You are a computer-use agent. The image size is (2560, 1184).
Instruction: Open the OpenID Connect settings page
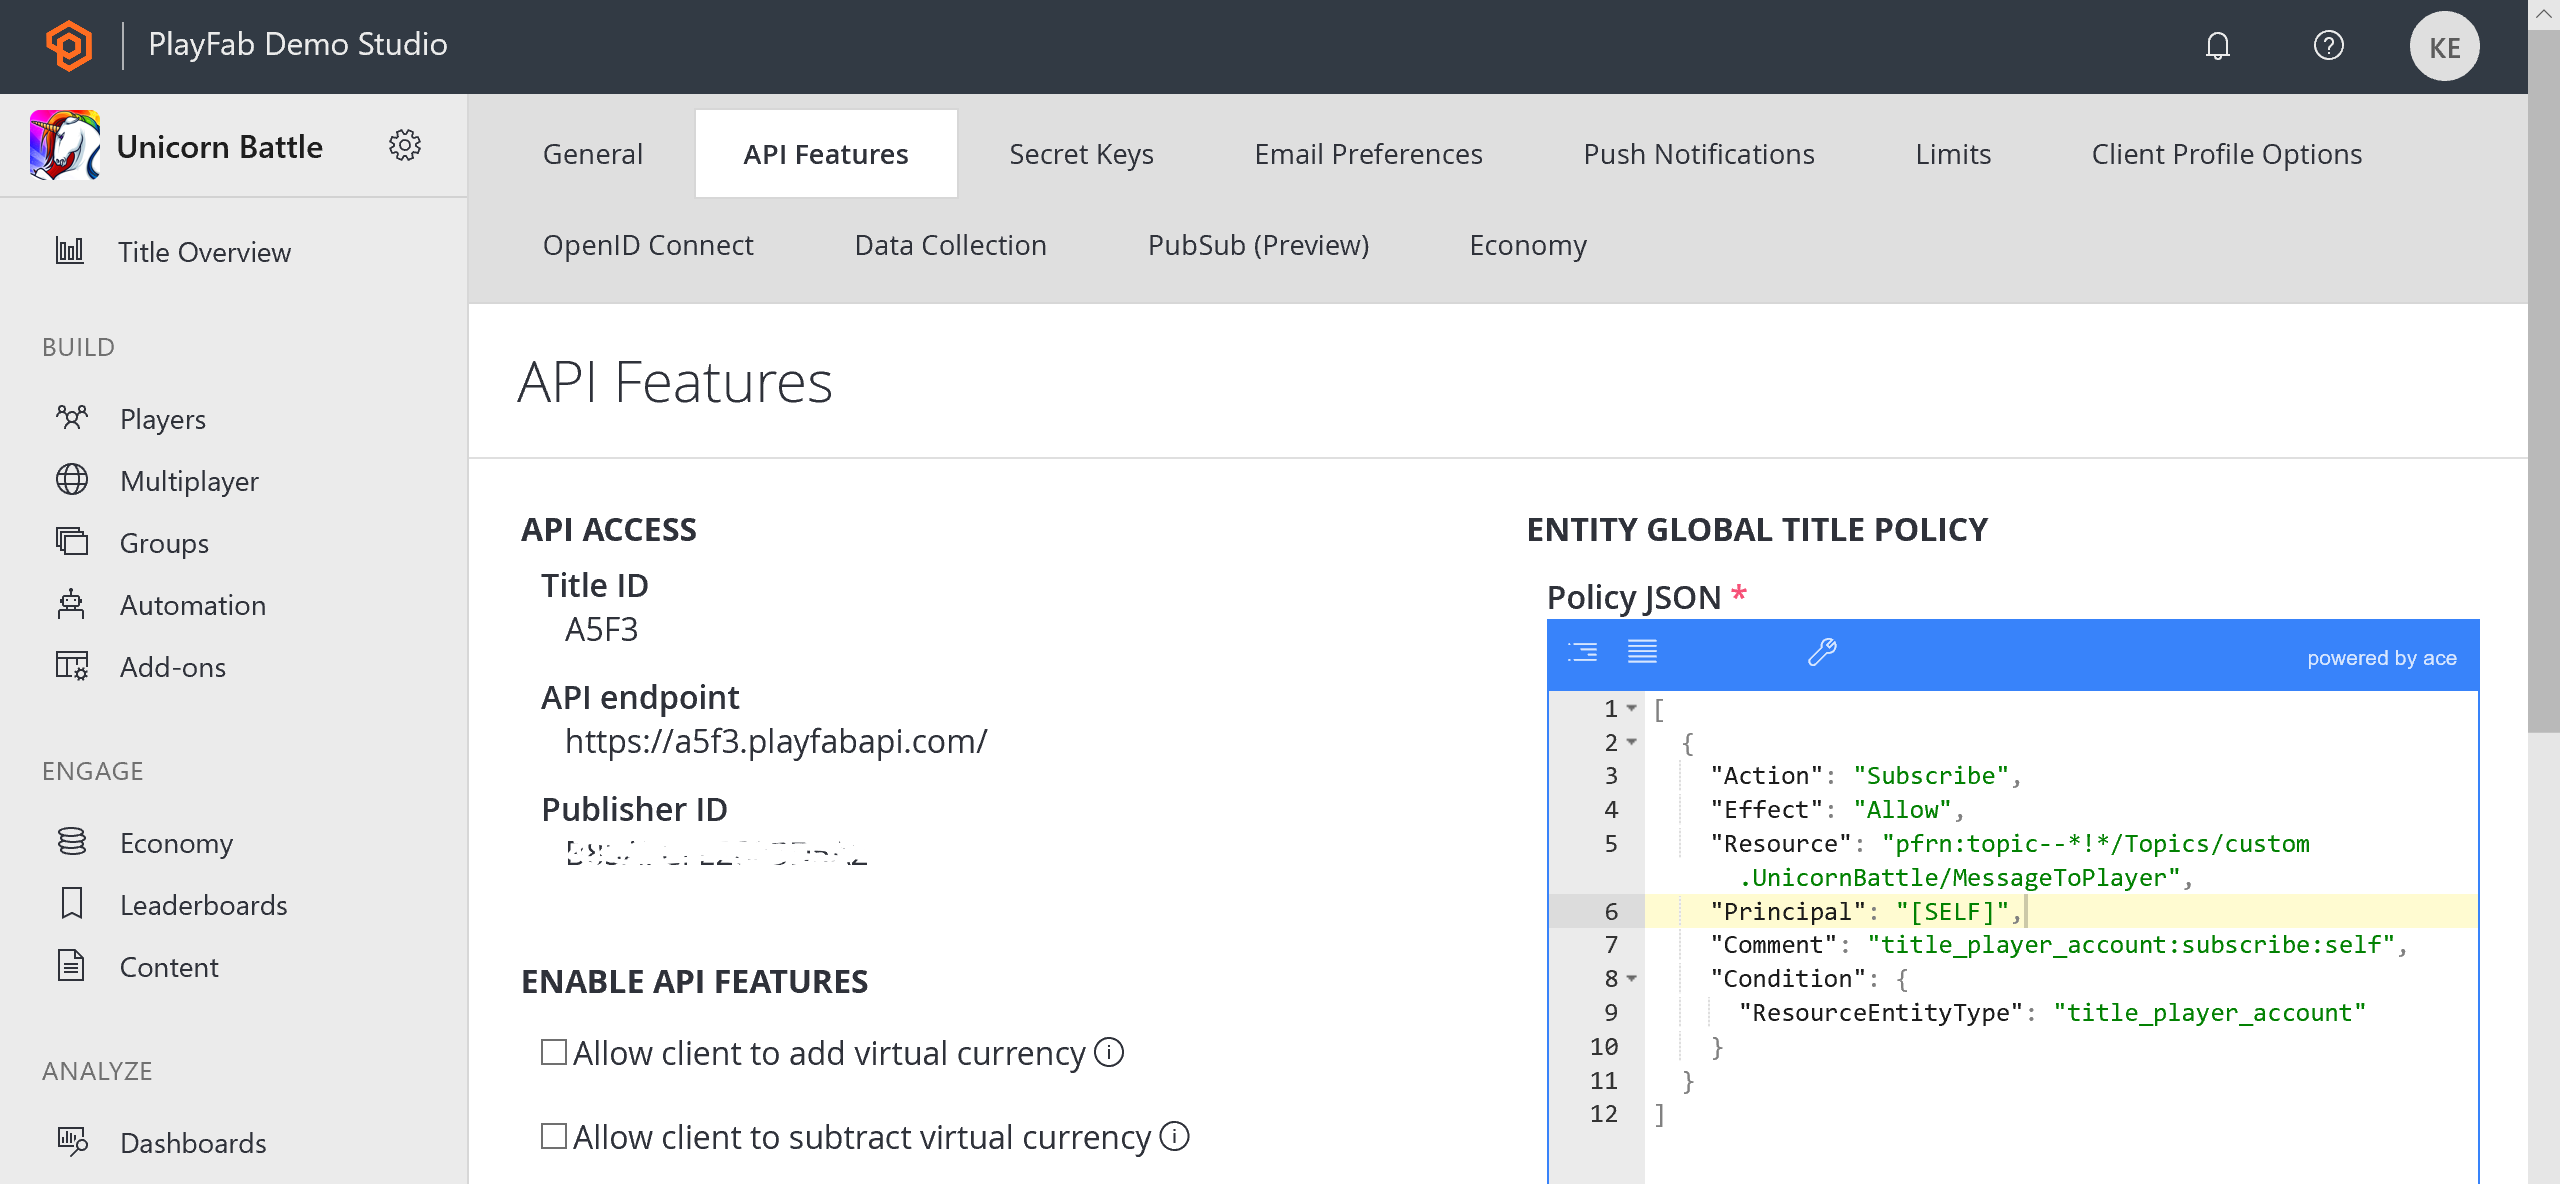coord(648,243)
